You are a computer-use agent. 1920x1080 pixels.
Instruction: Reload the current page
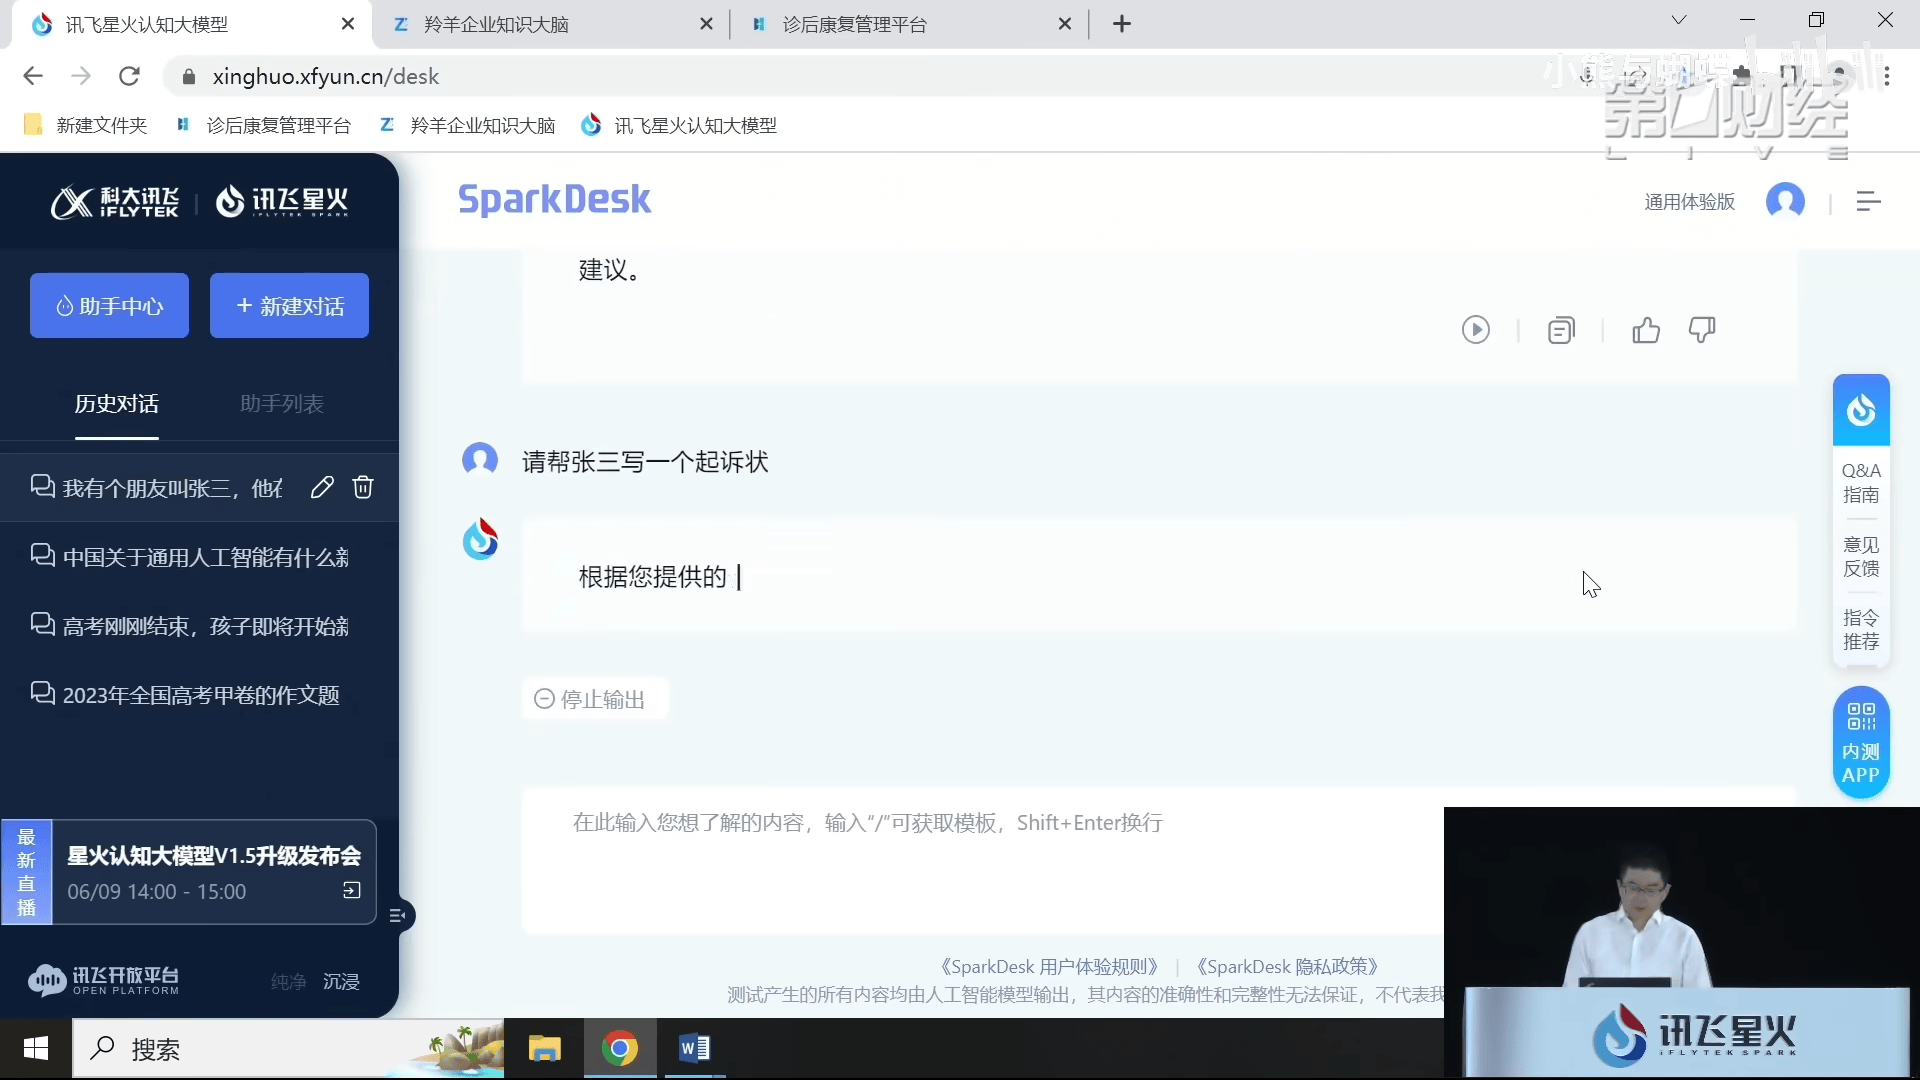[129, 76]
